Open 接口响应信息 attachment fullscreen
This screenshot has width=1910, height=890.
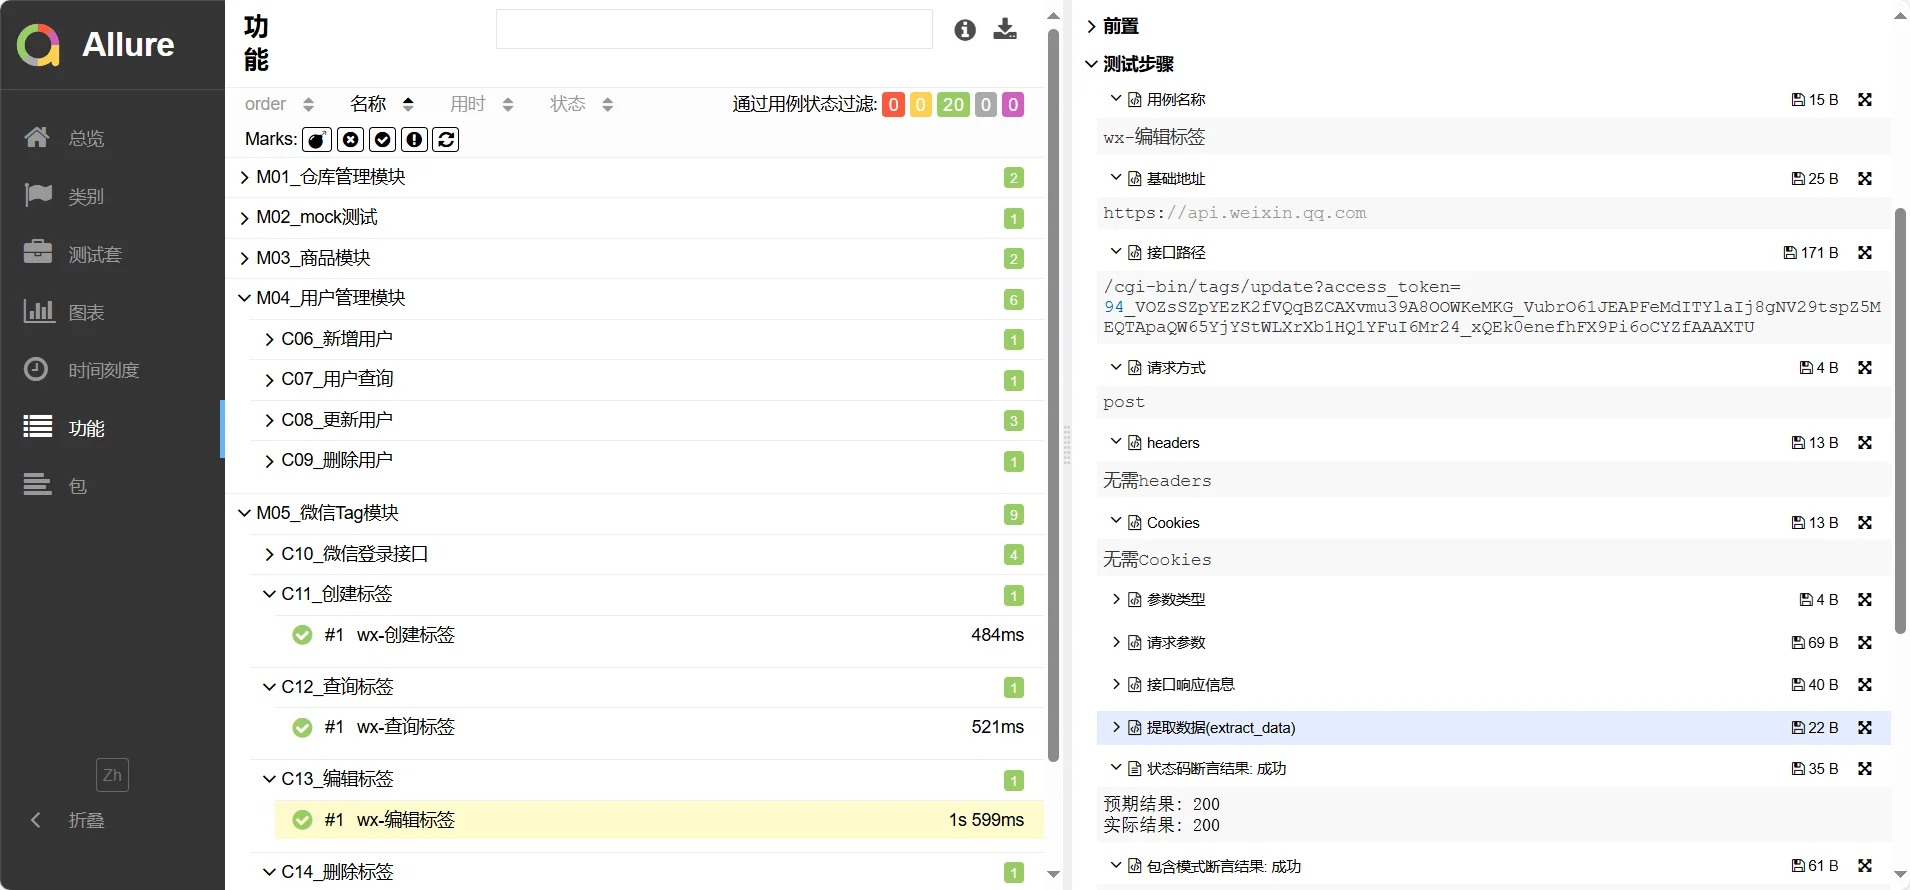[1865, 685]
